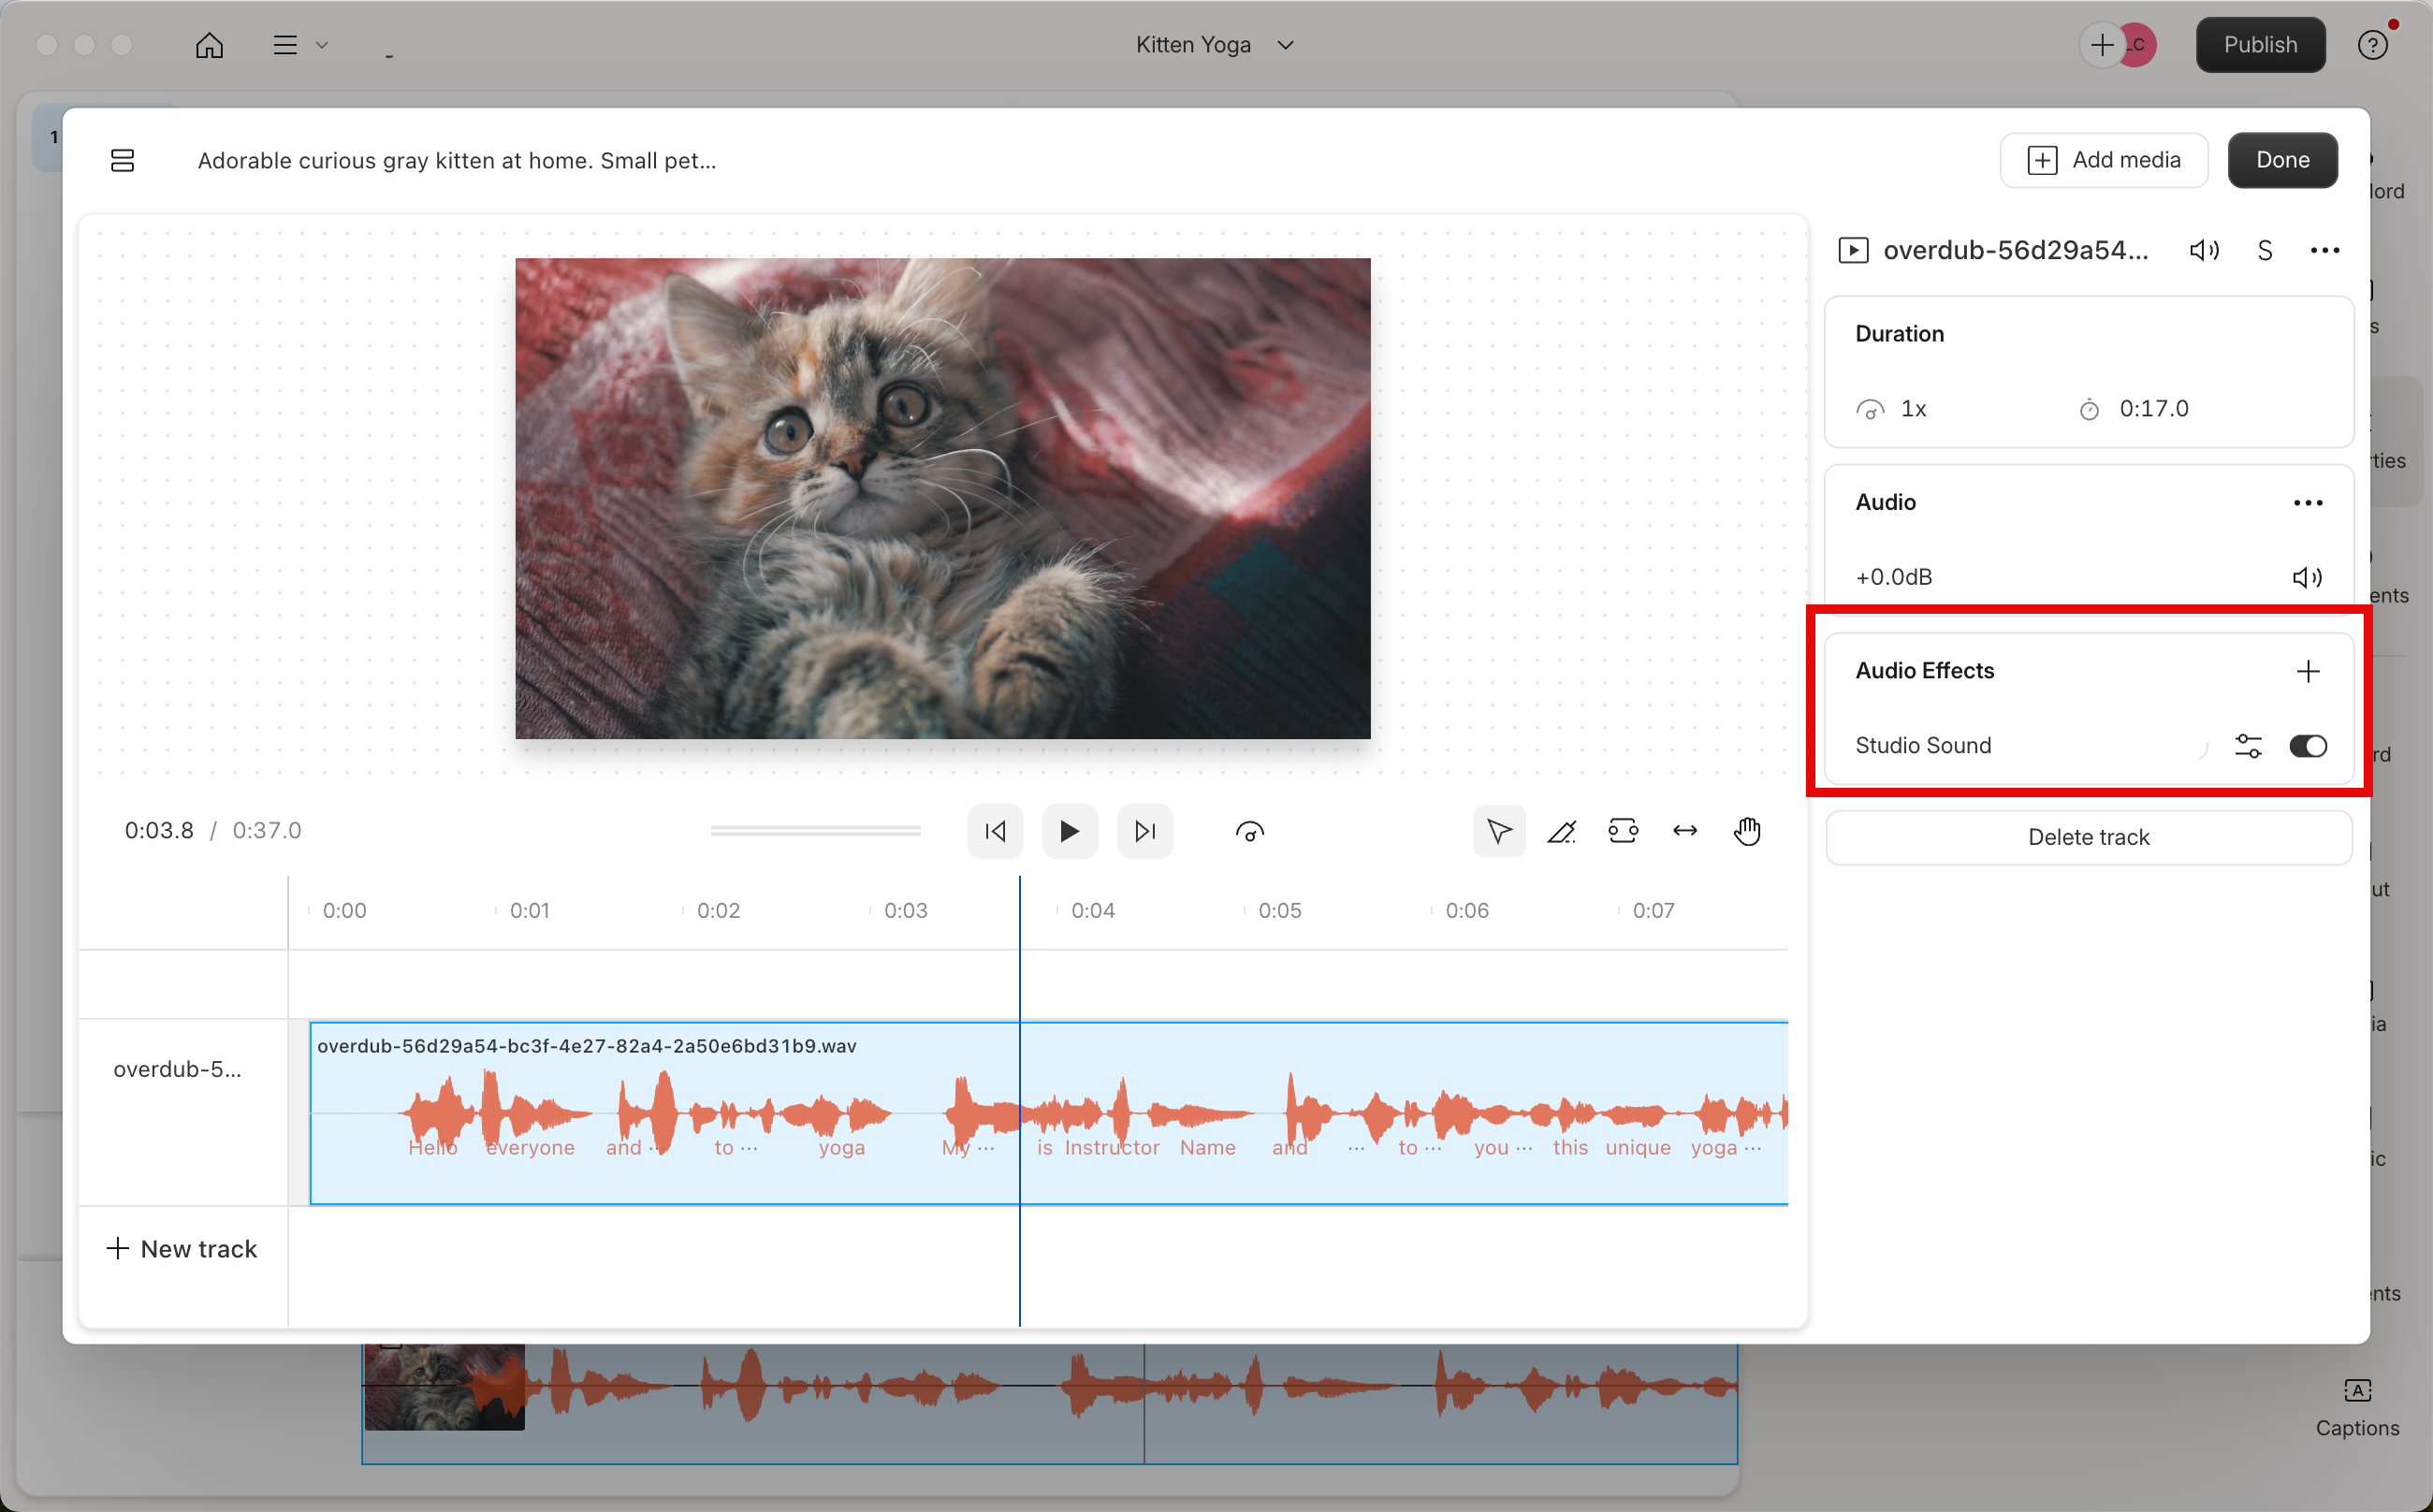Add a collaborator with the plus icon
2433x1512 pixels.
coord(2102,45)
